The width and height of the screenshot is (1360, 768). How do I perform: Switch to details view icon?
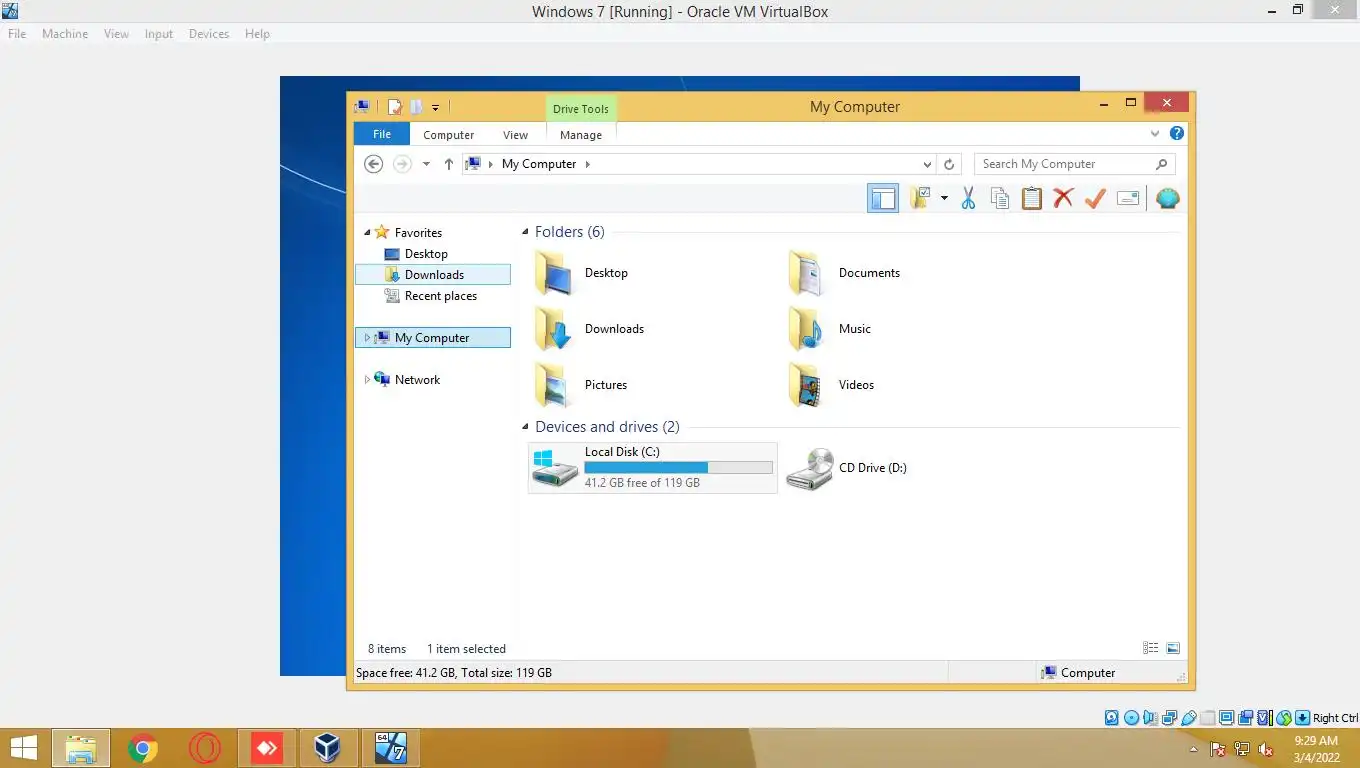(x=1151, y=648)
